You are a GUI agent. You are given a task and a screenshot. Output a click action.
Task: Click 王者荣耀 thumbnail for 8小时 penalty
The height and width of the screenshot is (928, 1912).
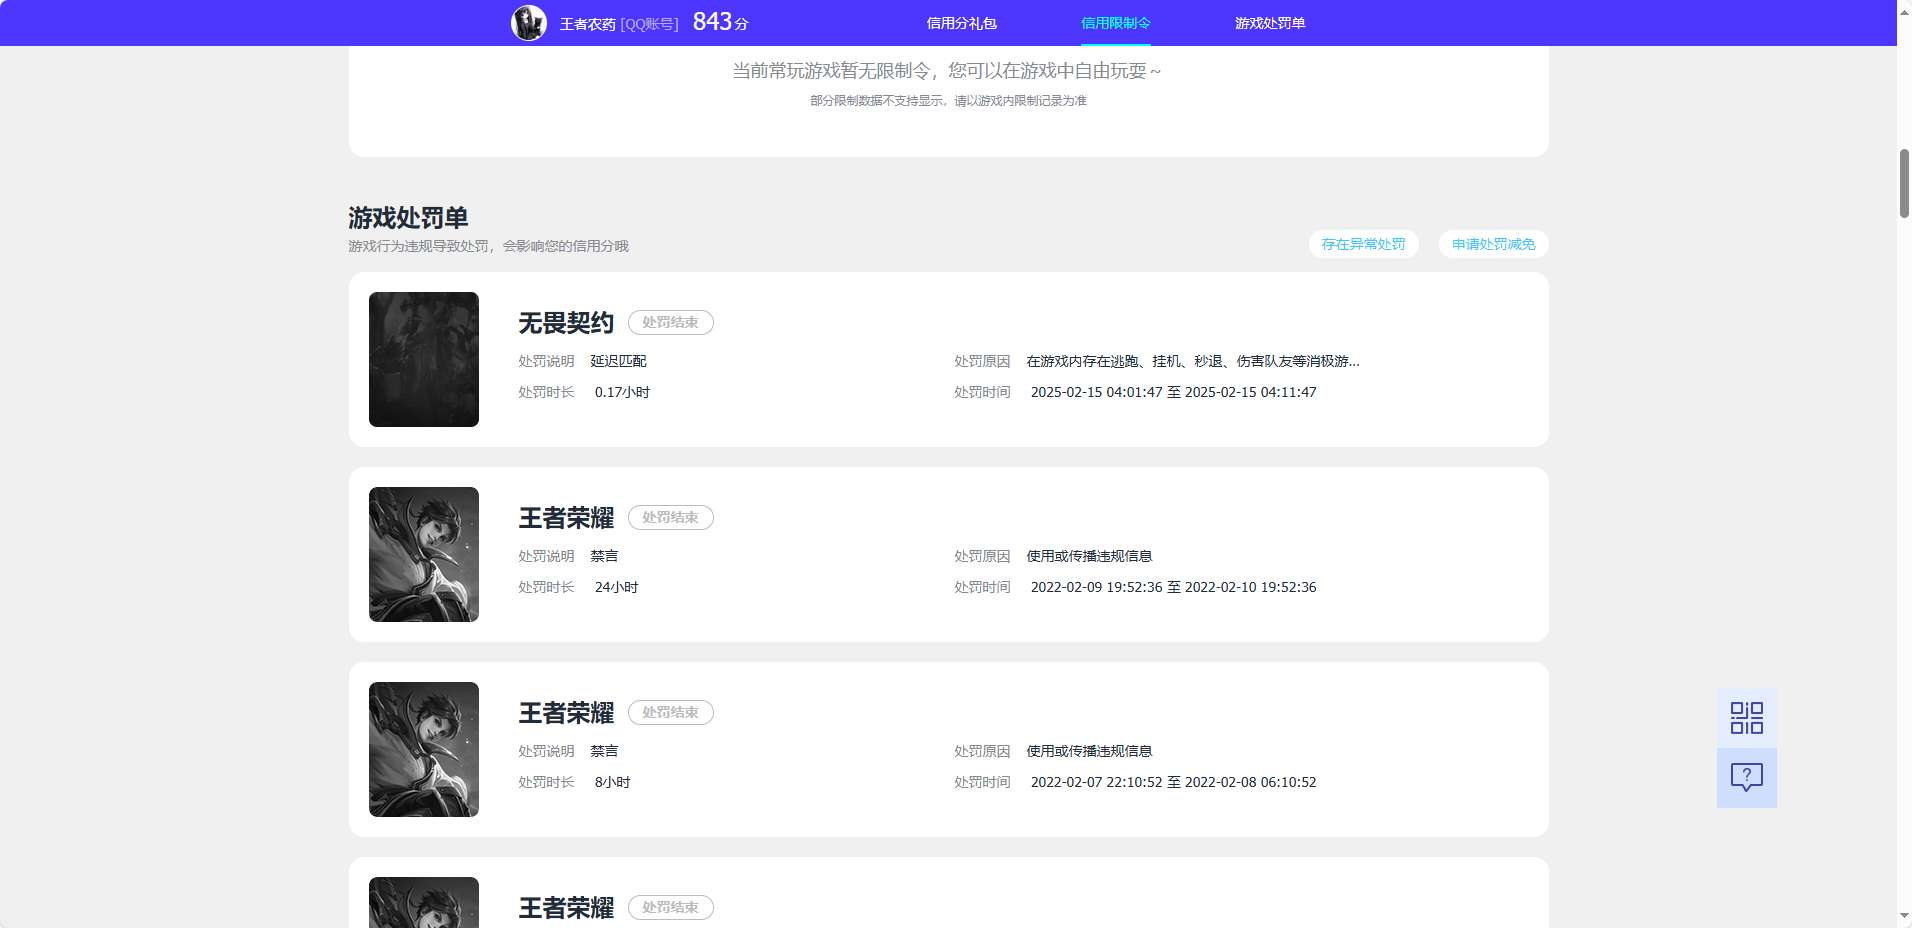pos(424,749)
